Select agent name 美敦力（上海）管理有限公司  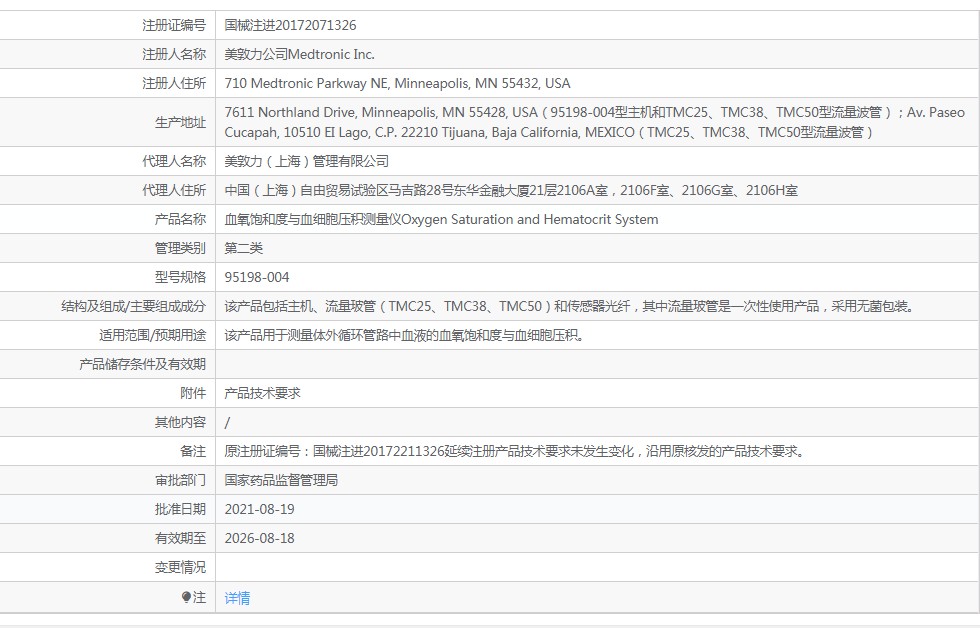tap(307, 161)
